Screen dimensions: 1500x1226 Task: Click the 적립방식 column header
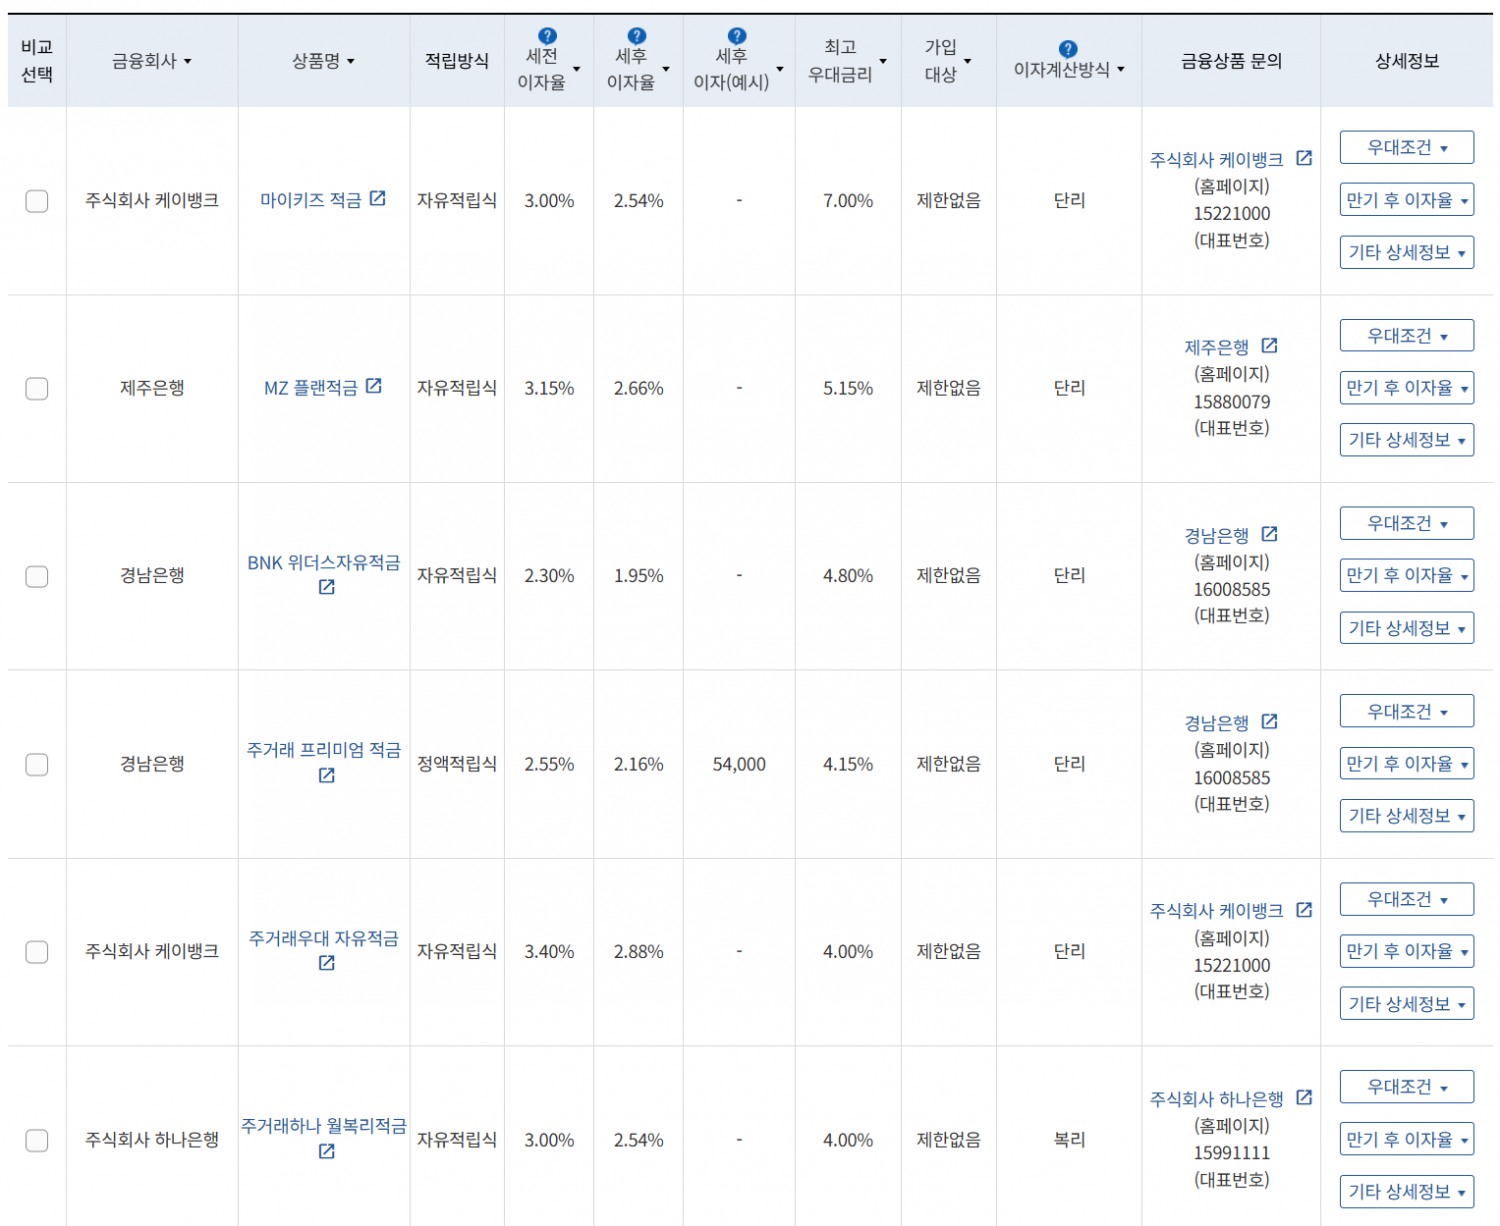pyautogui.click(x=457, y=61)
